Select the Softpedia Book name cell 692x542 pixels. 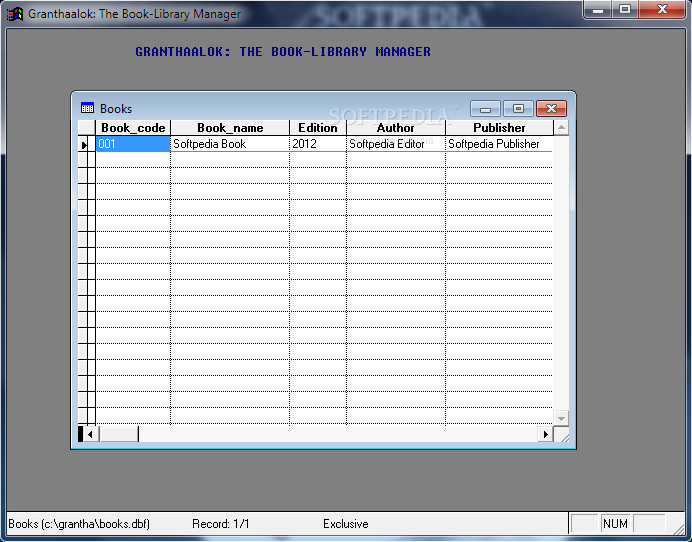pos(230,144)
